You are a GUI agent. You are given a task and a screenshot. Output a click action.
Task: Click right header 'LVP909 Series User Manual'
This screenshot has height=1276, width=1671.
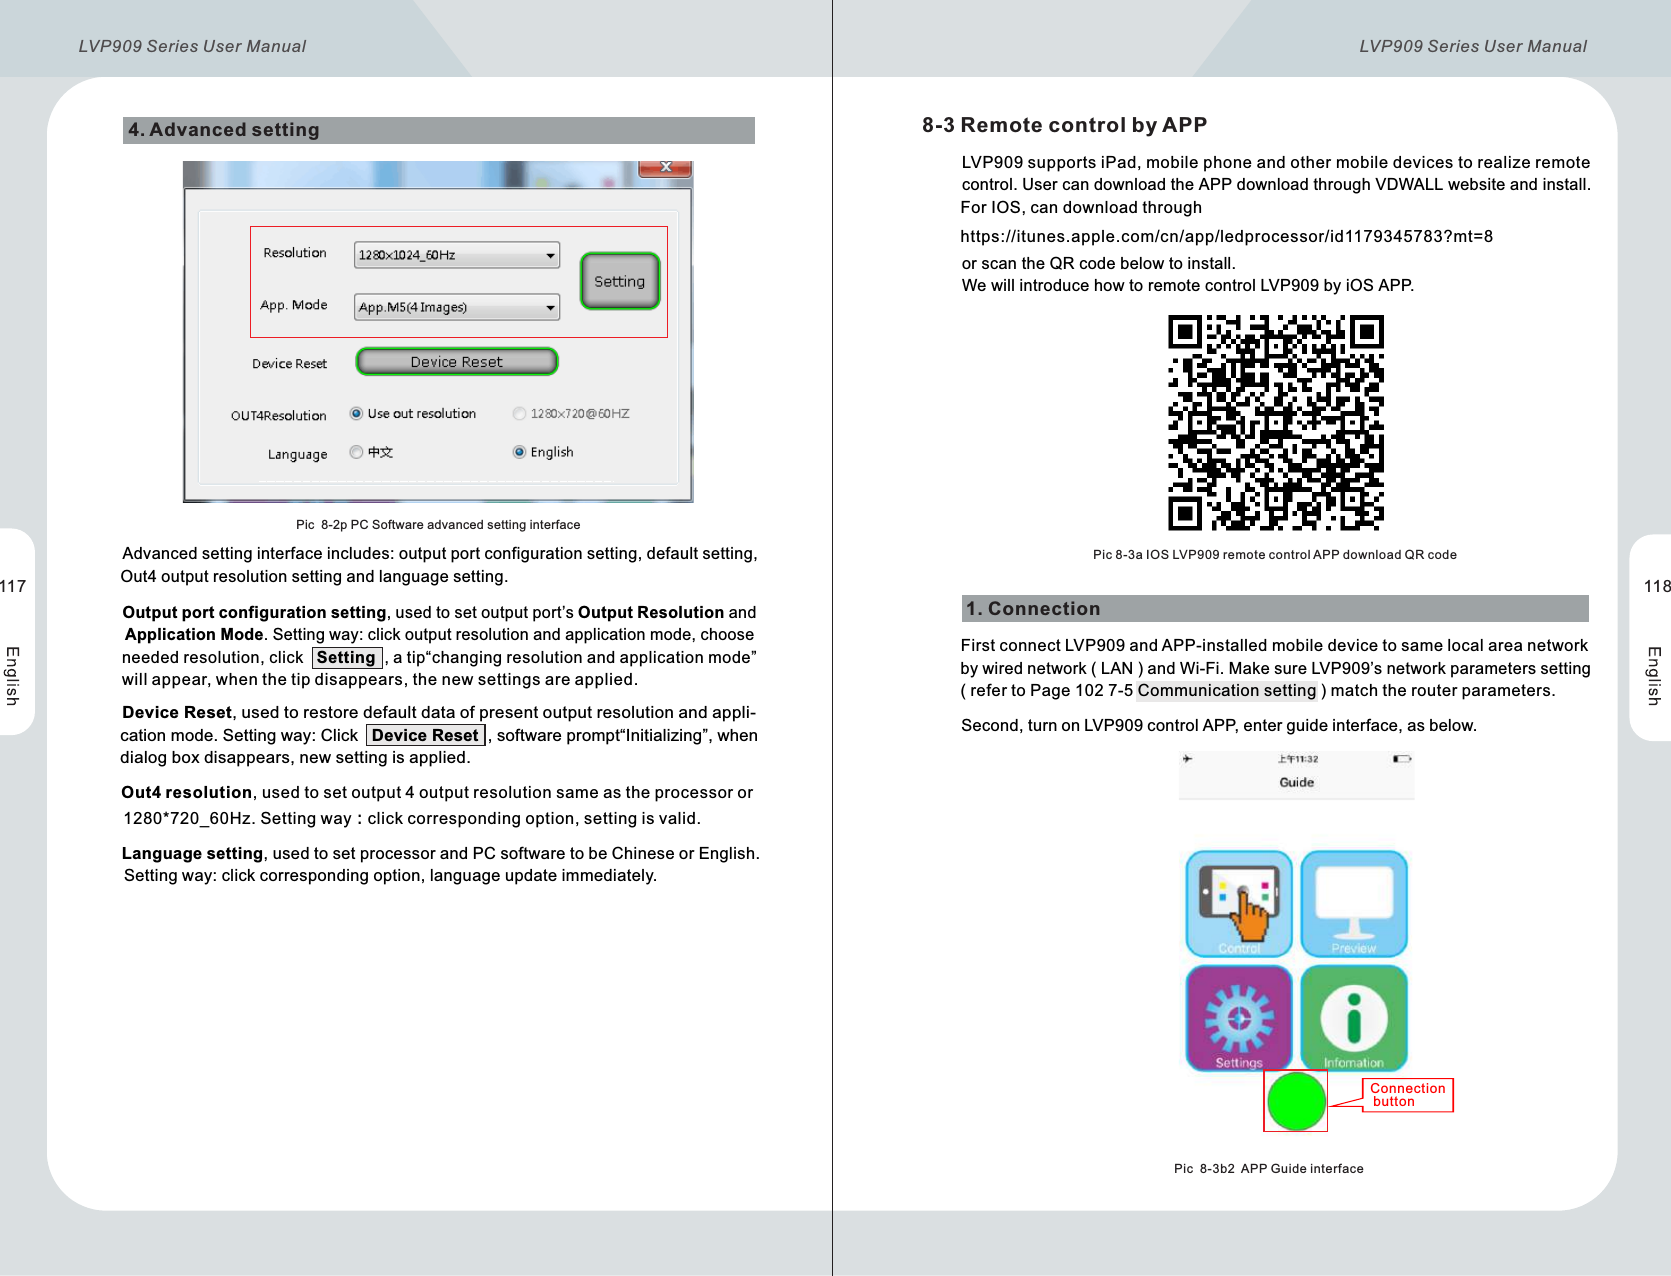[1473, 46]
